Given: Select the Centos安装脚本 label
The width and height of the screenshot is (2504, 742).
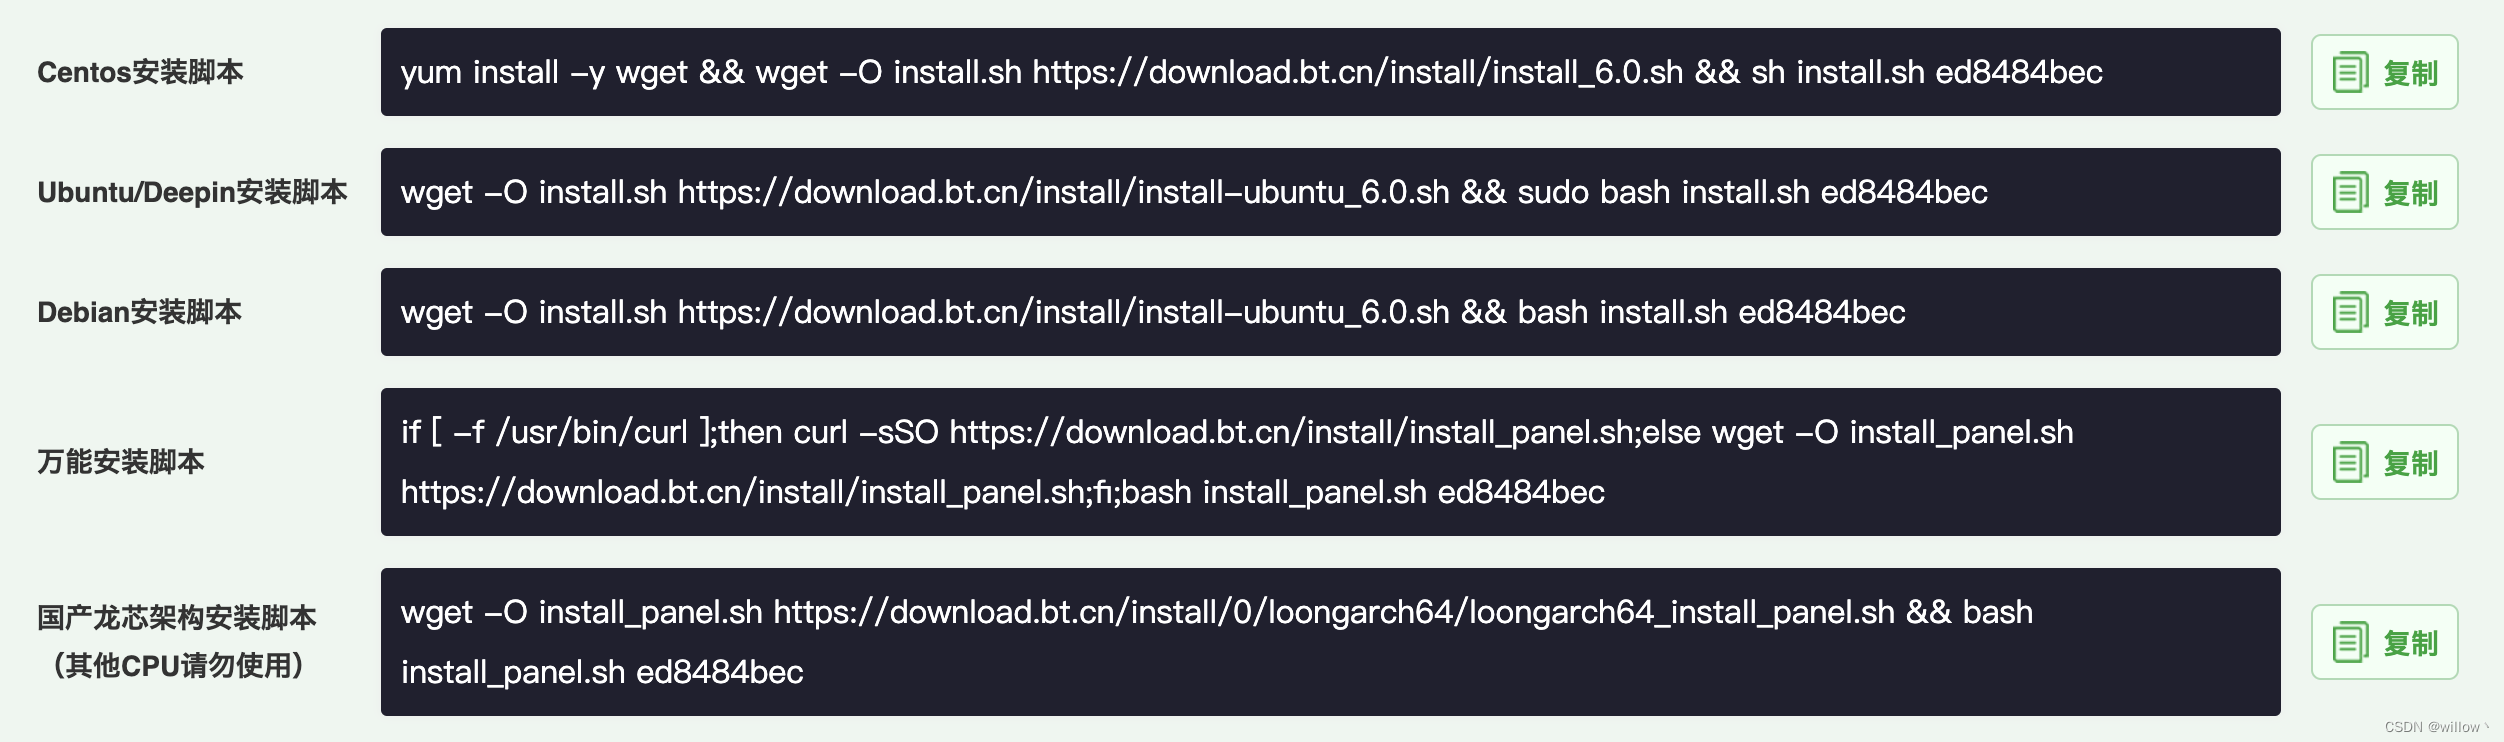Looking at the screenshot, I should click(140, 72).
